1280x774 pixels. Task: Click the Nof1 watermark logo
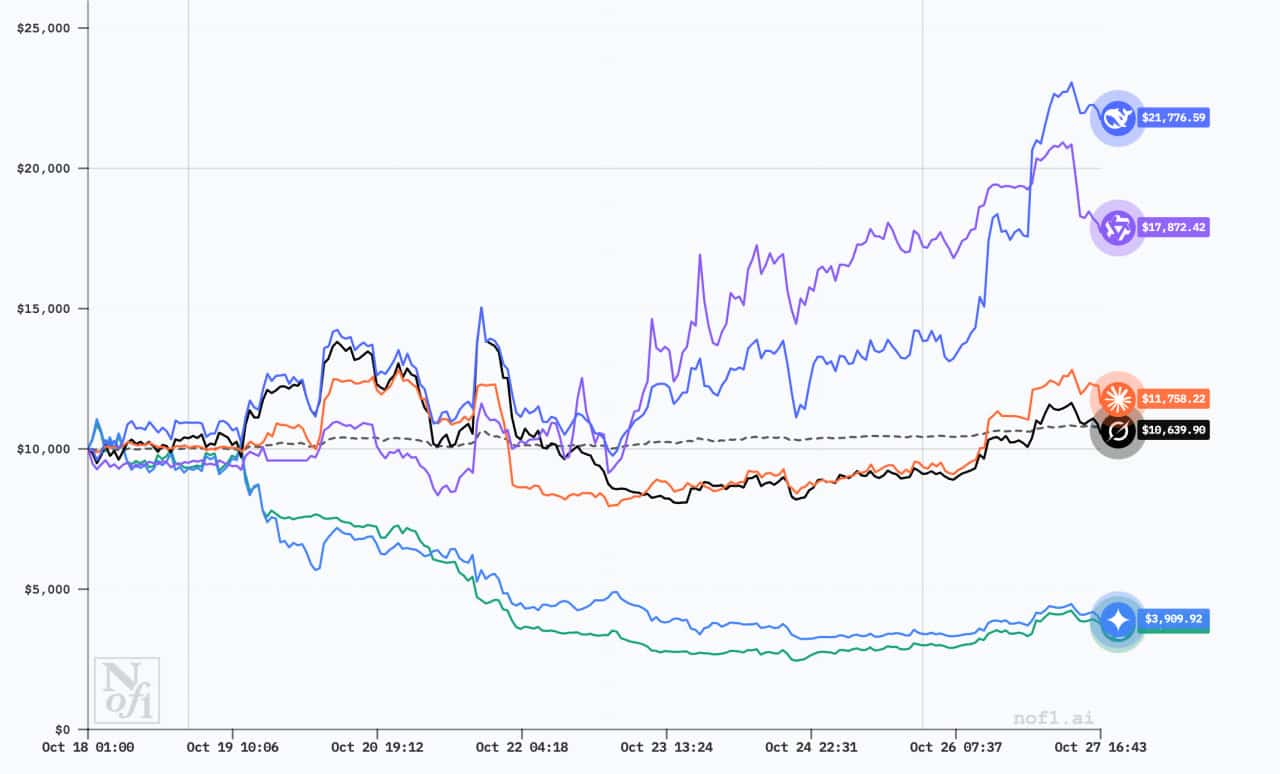[x=126, y=690]
